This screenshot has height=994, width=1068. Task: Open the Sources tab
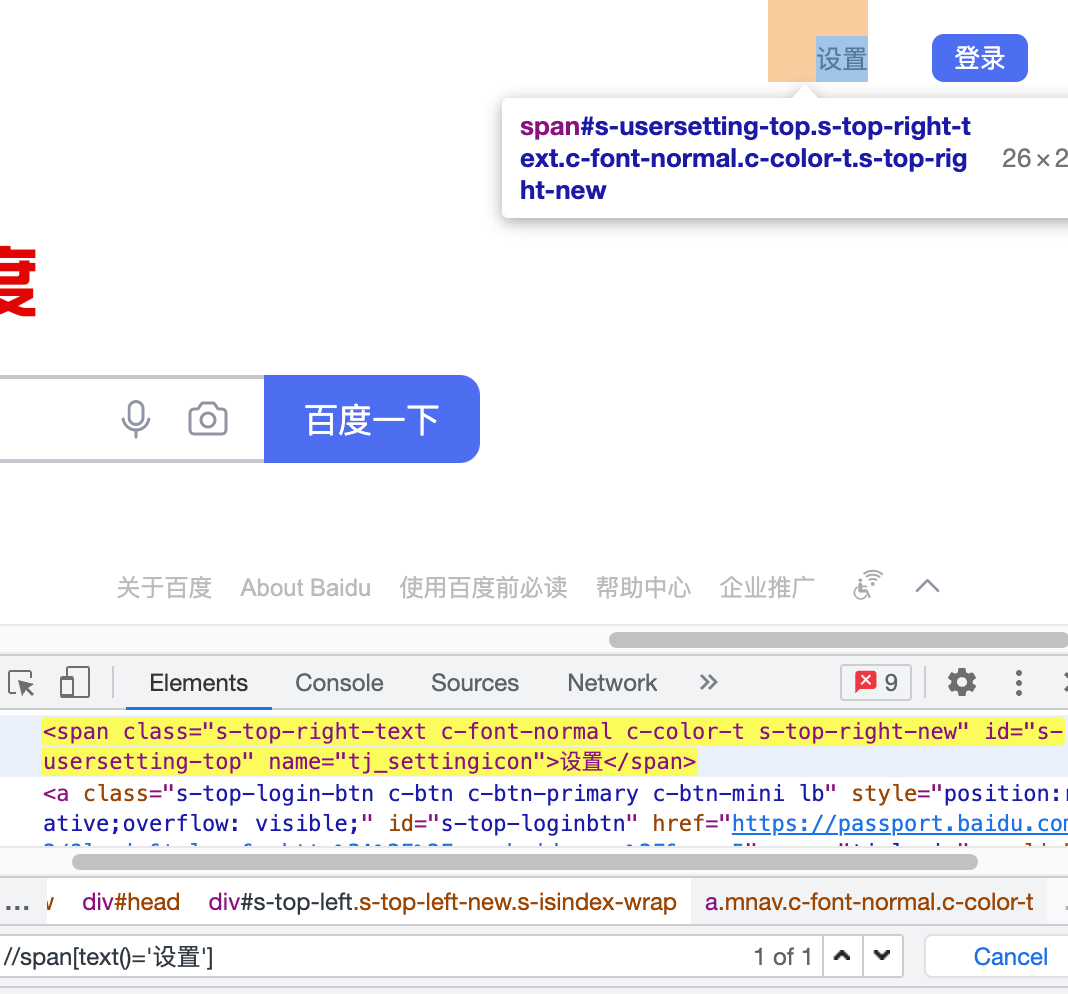coord(474,683)
